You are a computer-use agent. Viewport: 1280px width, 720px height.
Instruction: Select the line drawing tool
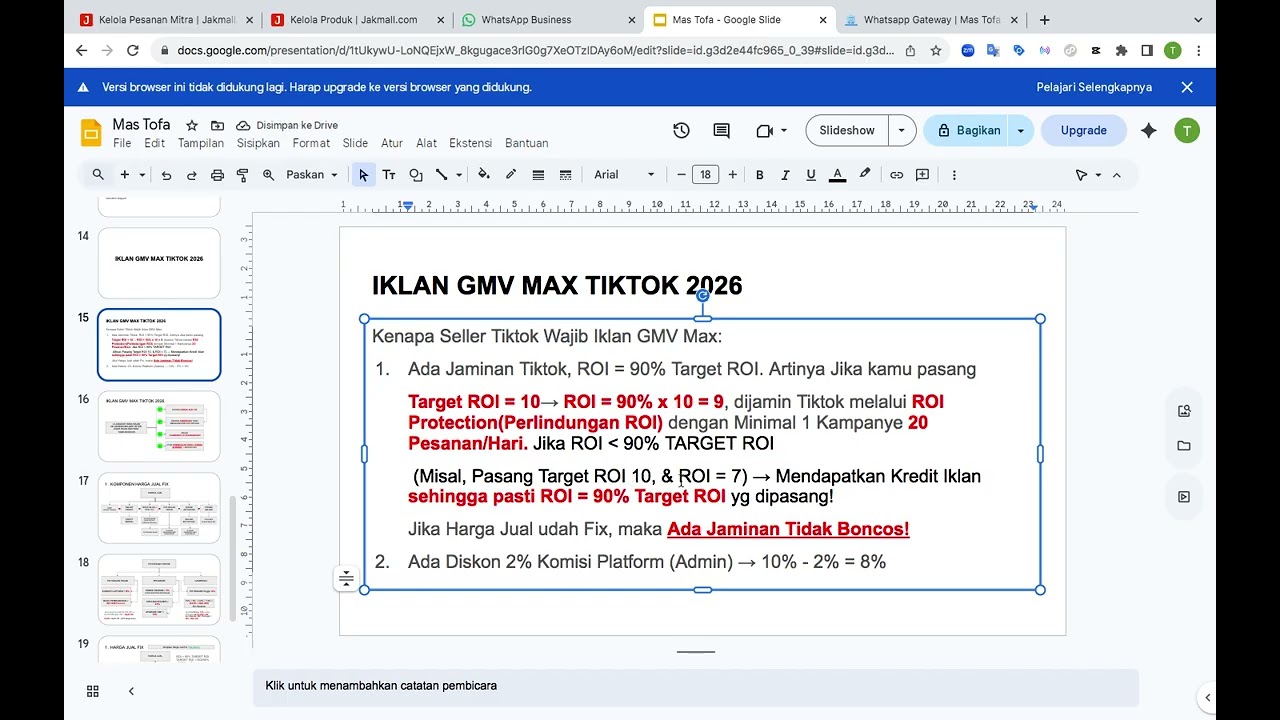click(441, 175)
